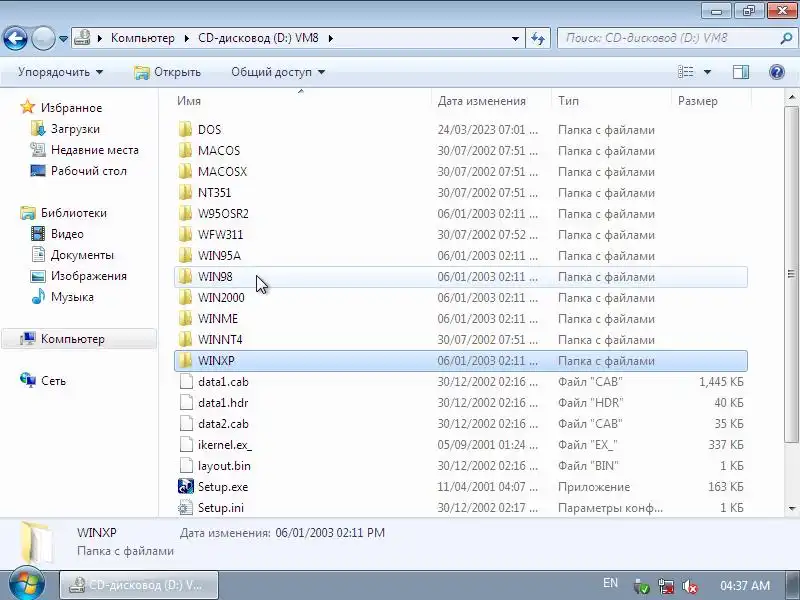Select the NT351 folder icon
The width and height of the screenshot is (800, 600).
(186, 192)
